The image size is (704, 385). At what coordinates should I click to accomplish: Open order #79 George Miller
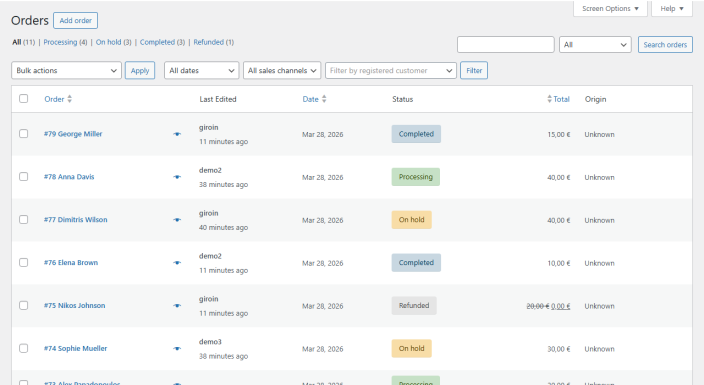click(x=73, y=134)
